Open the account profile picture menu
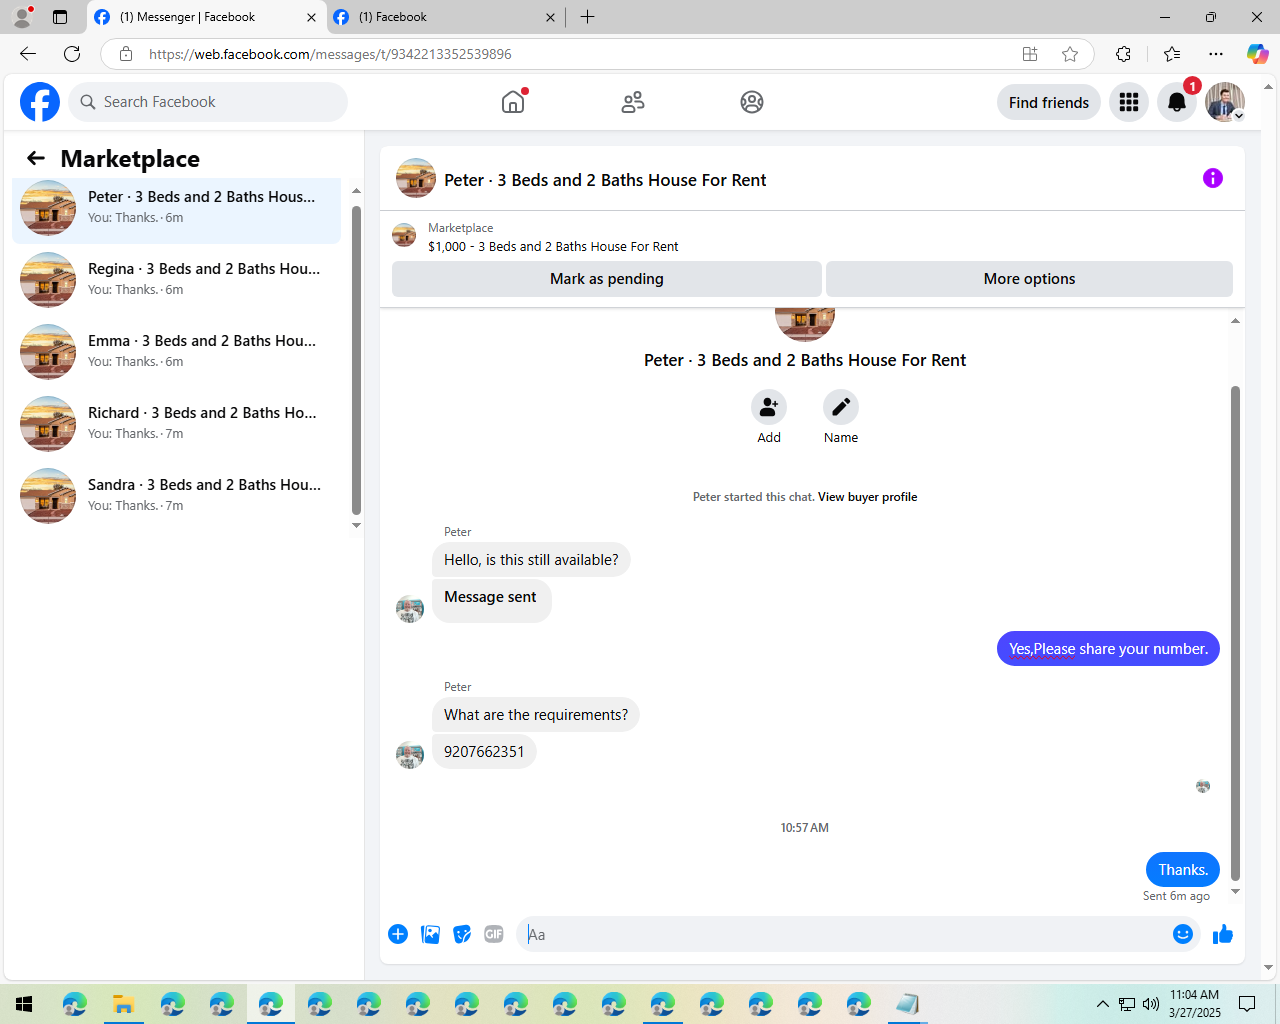Image resolution: width=1280 pixels, height=1024 pixels. [x=1225, y=102]
